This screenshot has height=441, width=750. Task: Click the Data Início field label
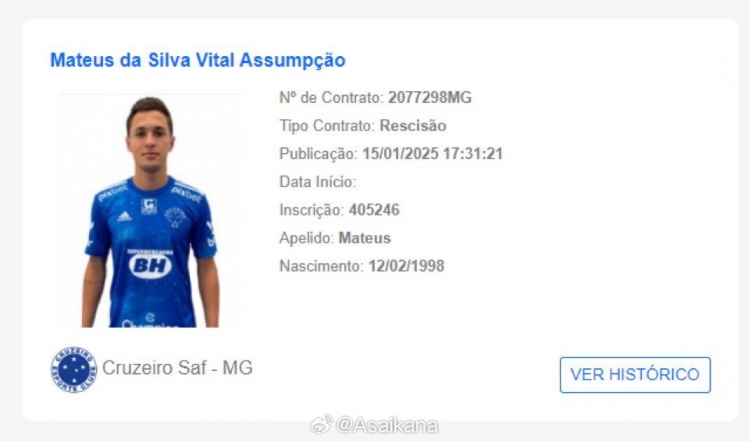click(x=317, y=182)
